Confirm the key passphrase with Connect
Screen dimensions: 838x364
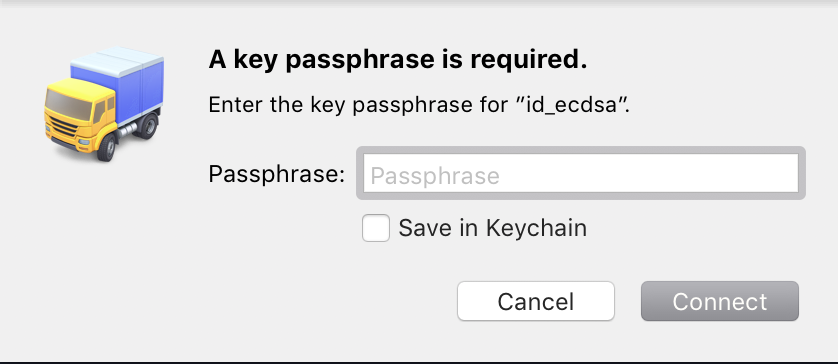720,301
